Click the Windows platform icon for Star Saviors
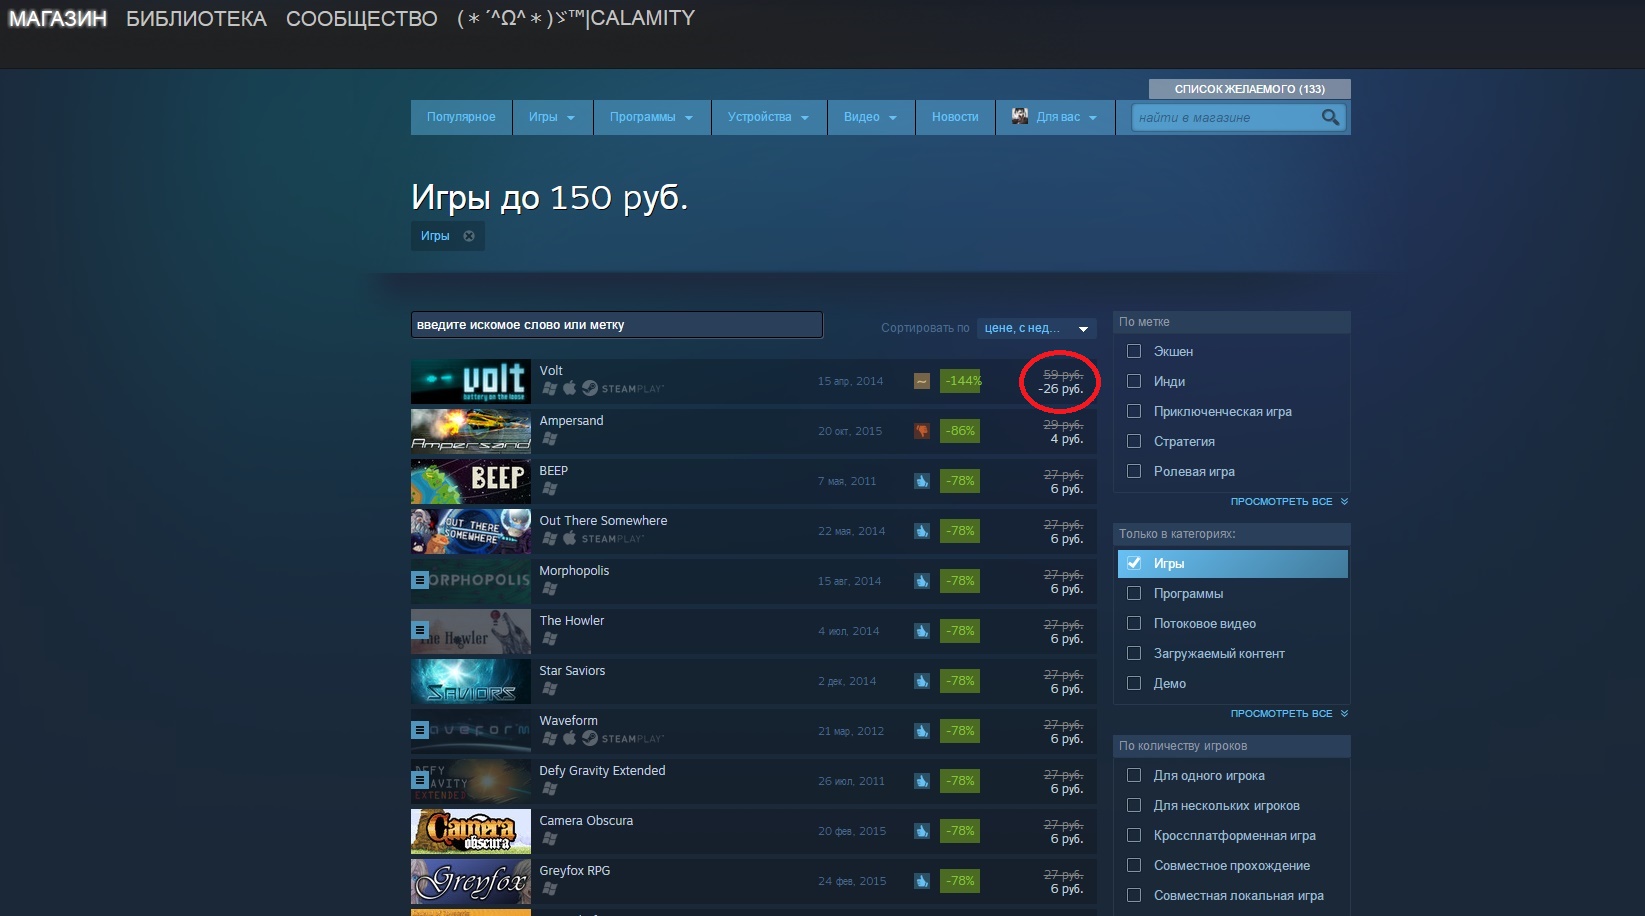Screen dimensions: 1645x916 [x=549, y=688]
